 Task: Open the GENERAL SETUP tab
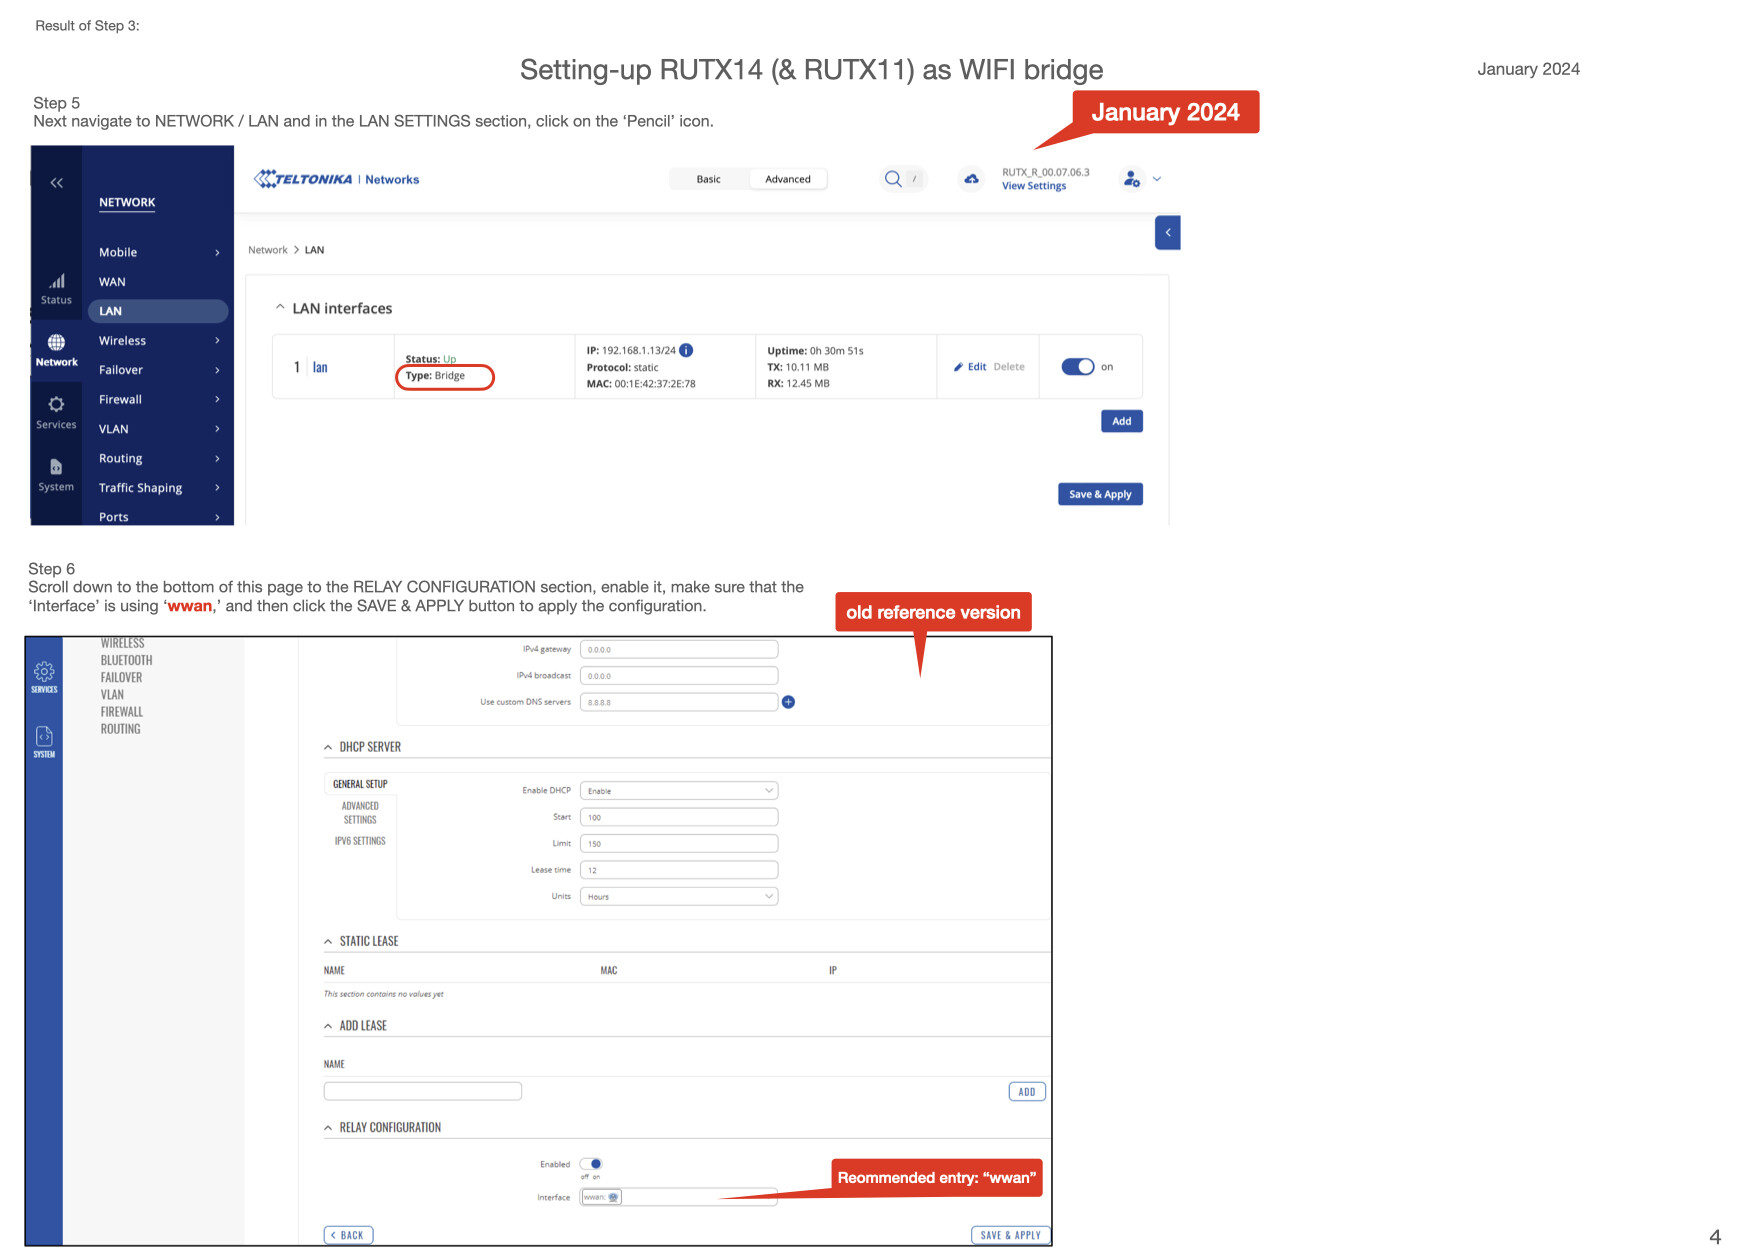tap(360, 785)
